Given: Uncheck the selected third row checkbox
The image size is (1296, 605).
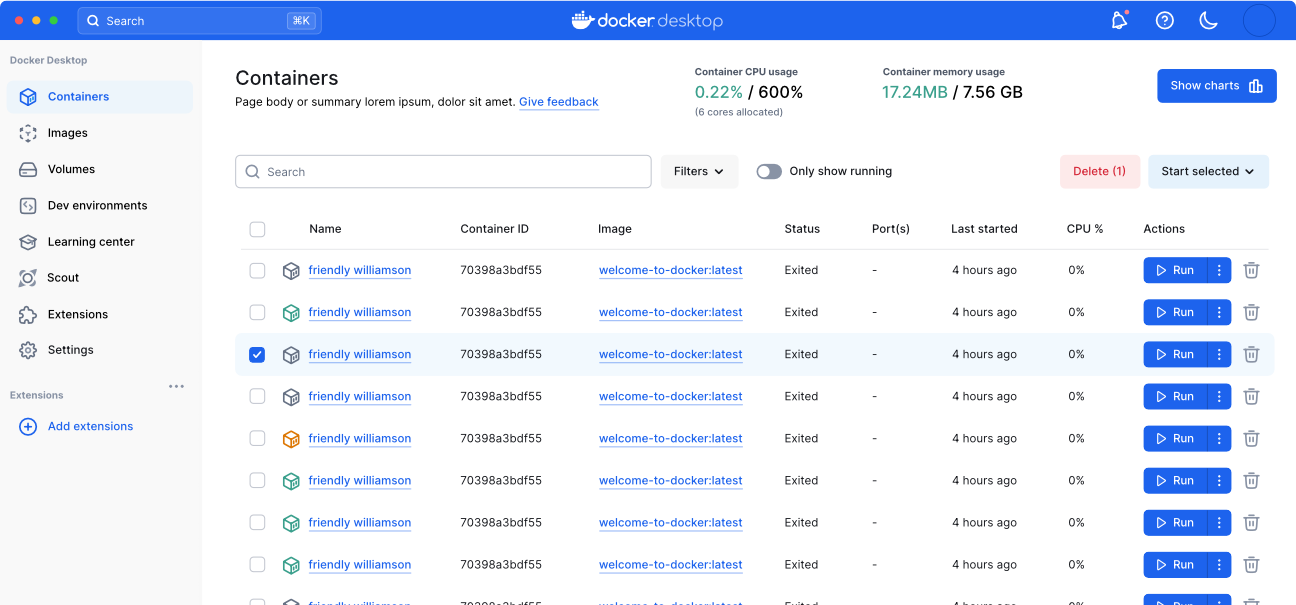Looking at the screenshot, I should (x=257, y=355).
